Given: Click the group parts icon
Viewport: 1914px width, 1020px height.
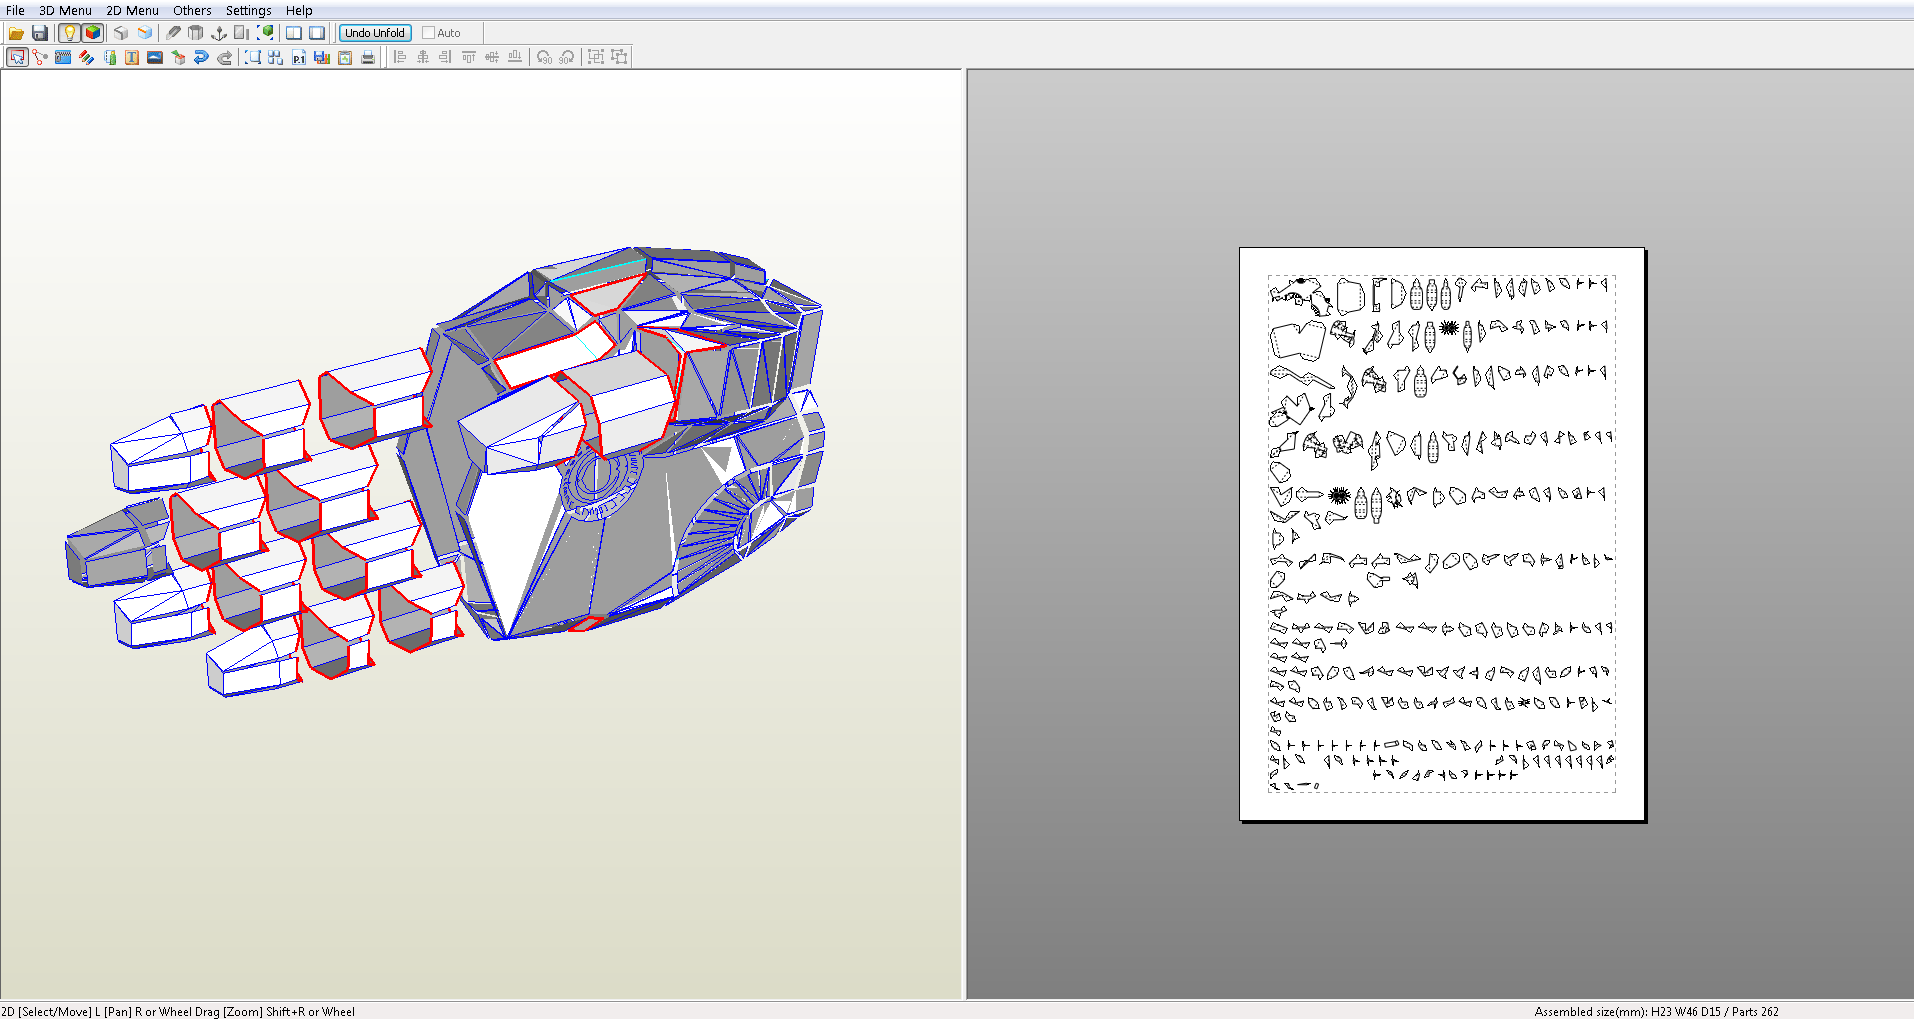Looking at the screenshot, I should (596, 57).
